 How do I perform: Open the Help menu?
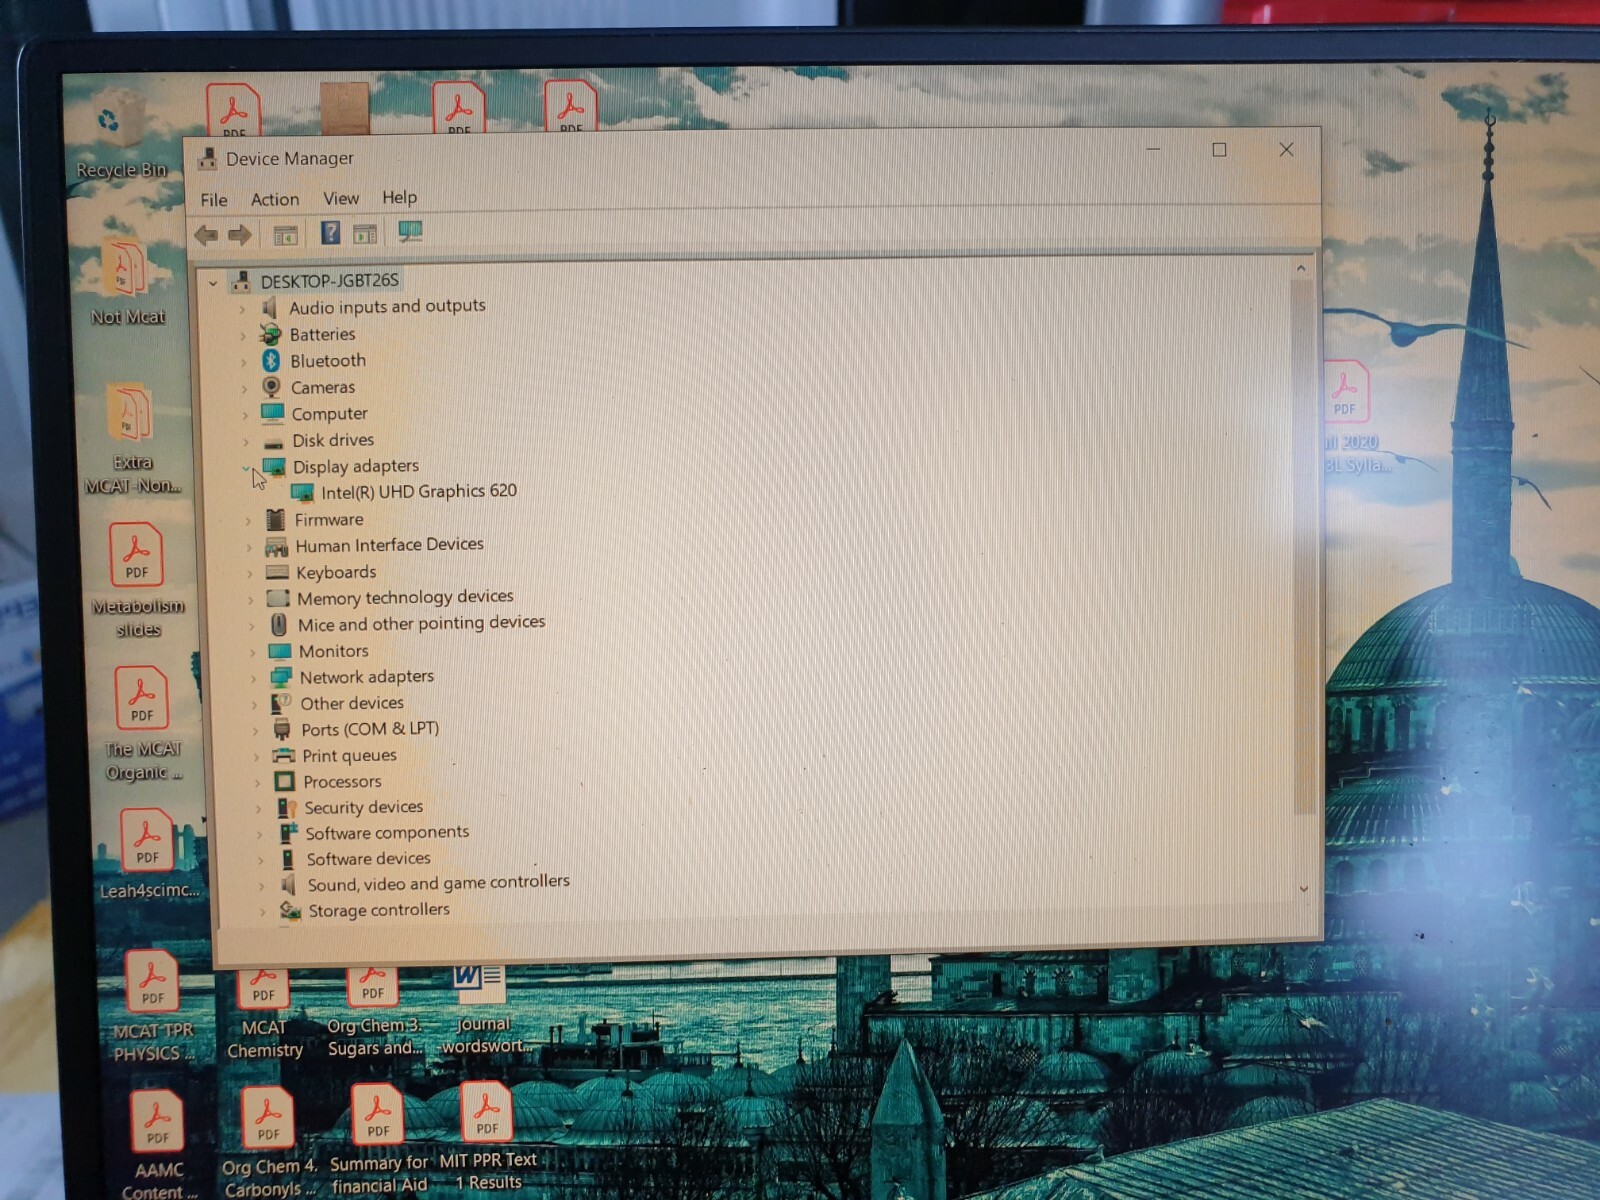coord(399,197)
